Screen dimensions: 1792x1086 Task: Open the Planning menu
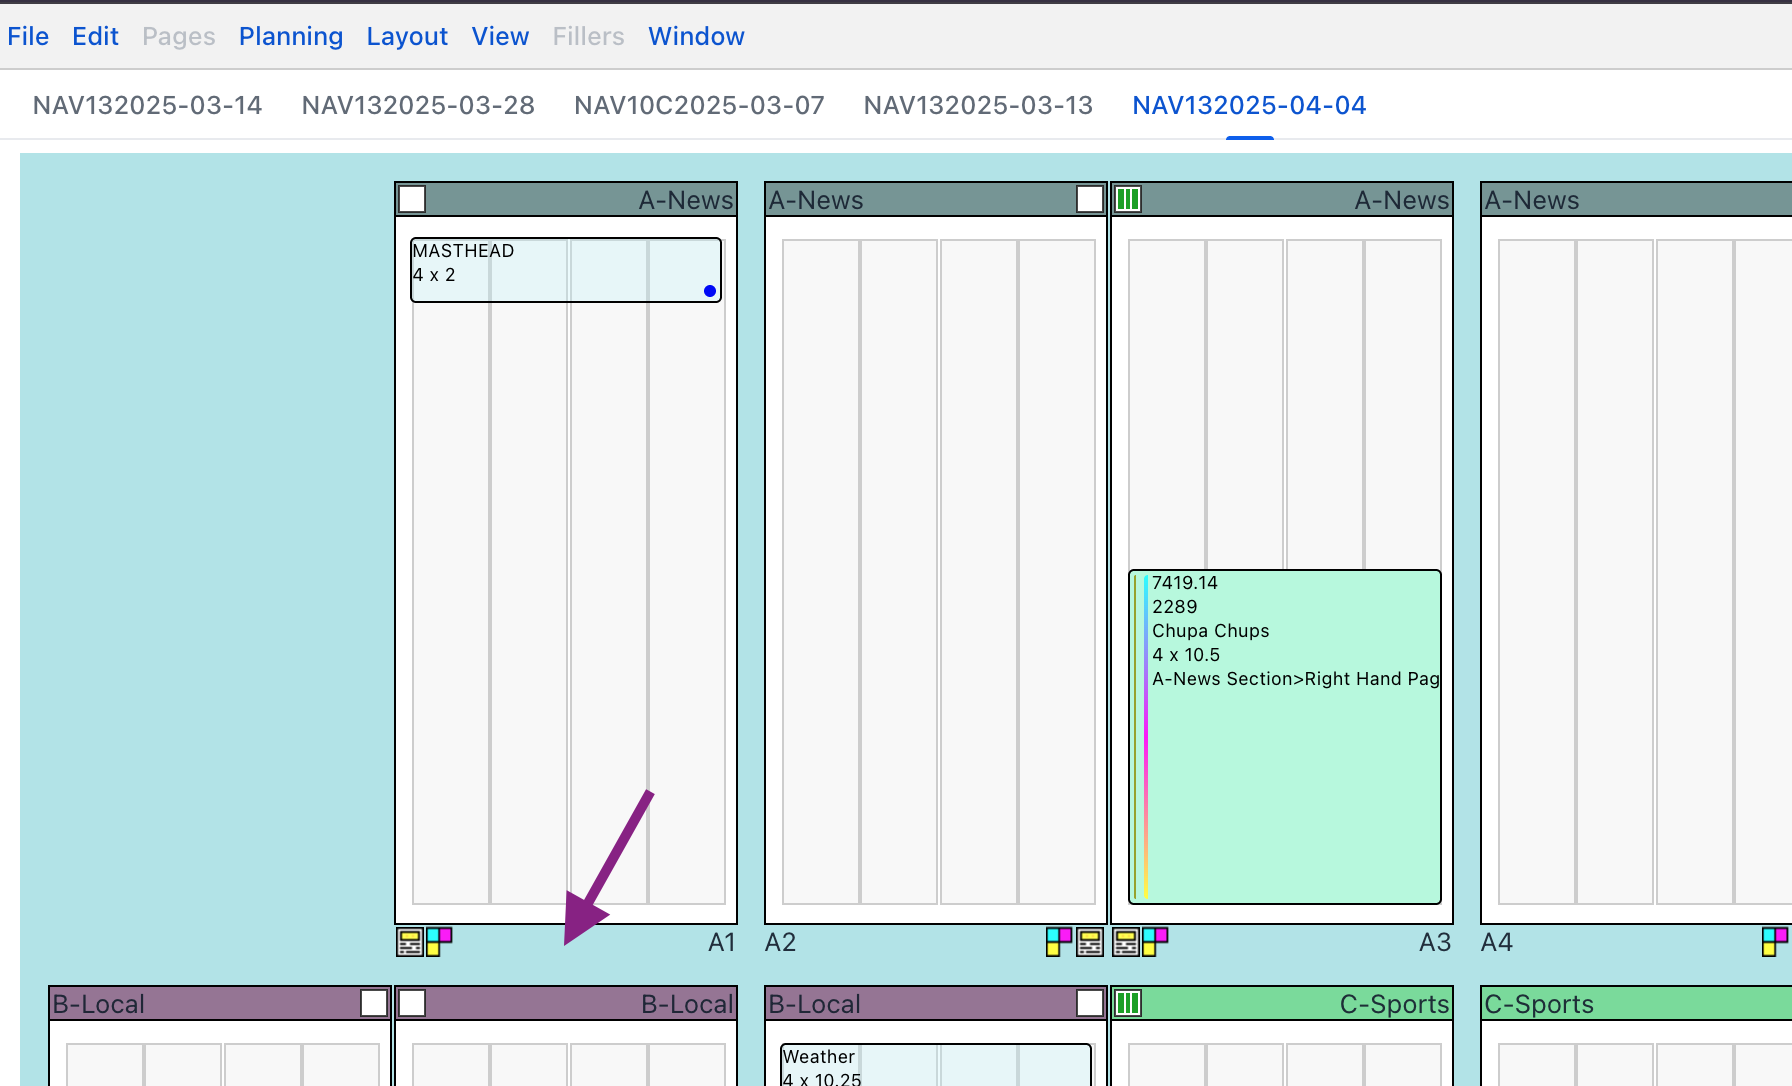[290, 36]
